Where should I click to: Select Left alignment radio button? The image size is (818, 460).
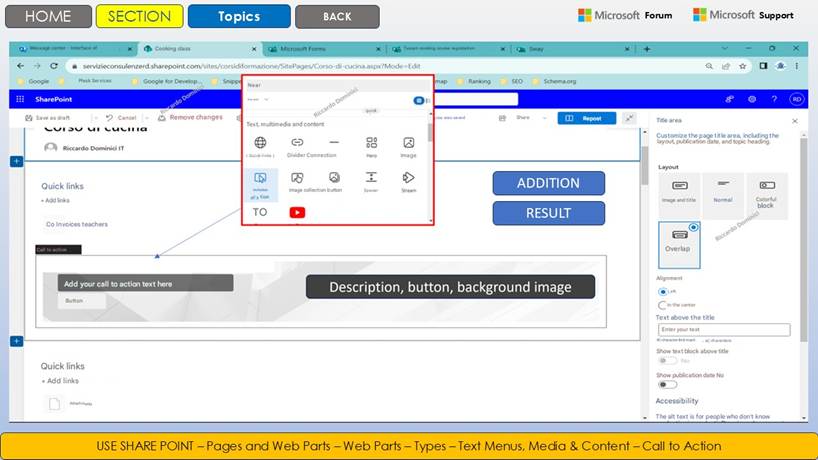(663, 292)
